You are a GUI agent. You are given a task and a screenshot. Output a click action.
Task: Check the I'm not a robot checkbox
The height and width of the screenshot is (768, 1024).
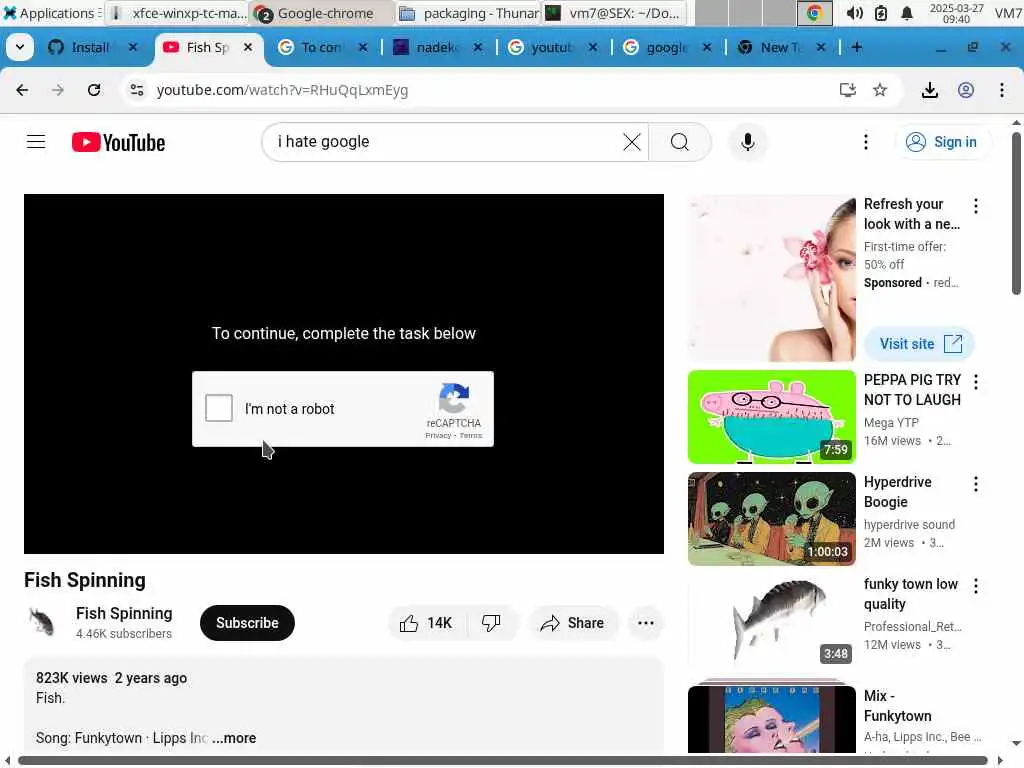(219, 409)
